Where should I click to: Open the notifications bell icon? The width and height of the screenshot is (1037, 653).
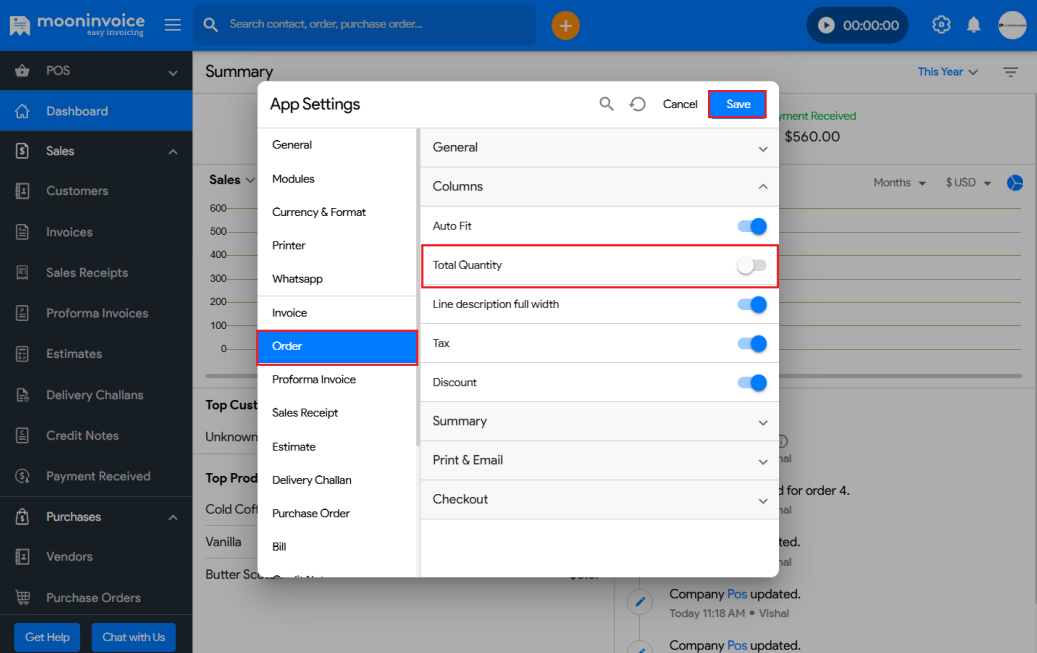click(973, 25)
